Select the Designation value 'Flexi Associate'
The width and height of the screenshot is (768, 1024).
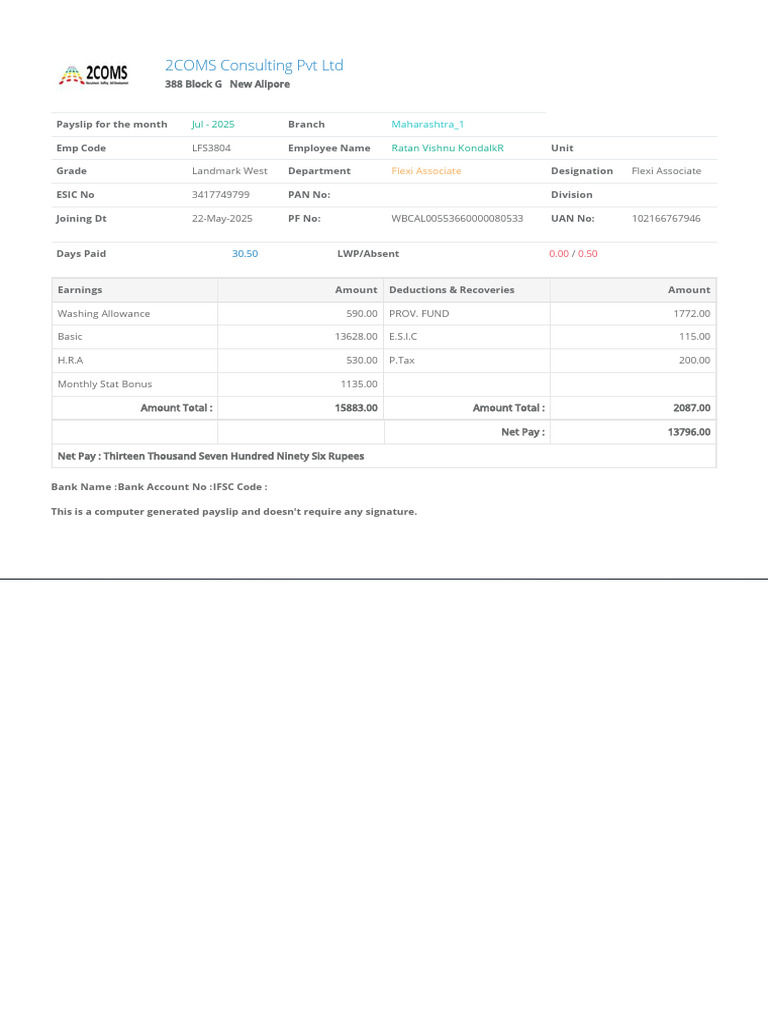(666, 171)
